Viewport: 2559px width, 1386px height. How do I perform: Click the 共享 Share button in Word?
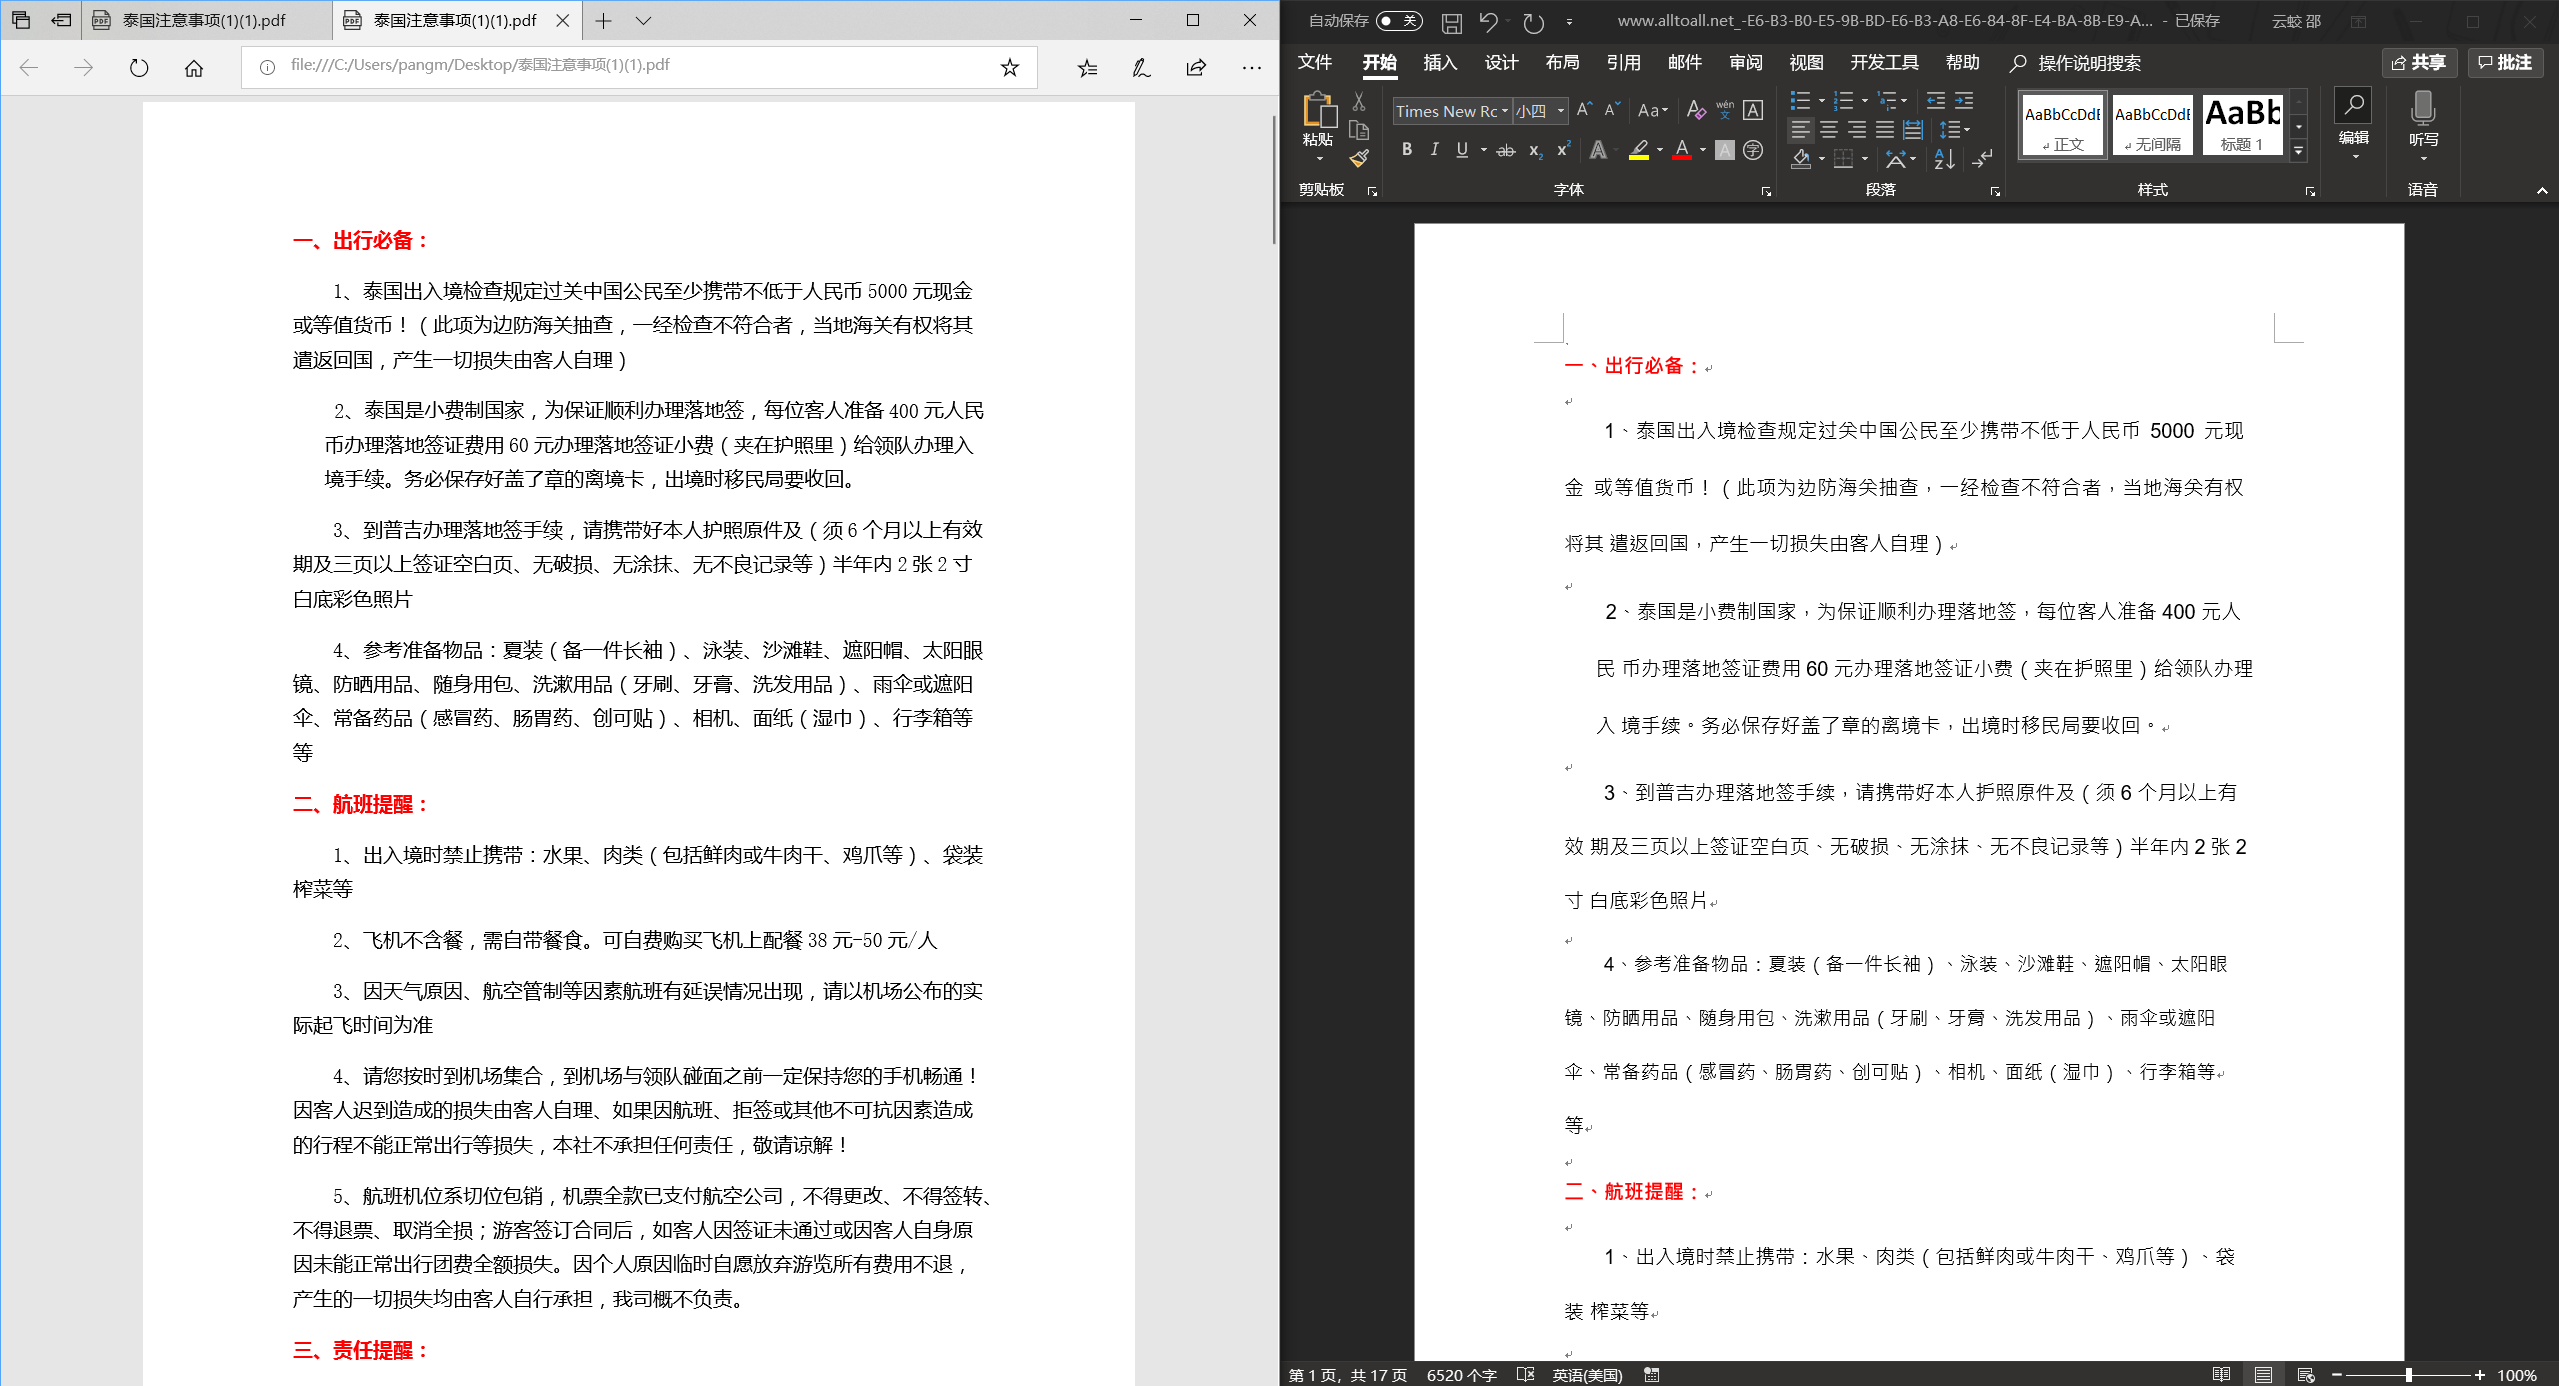pyautogui.click(x=2419, y=63)
